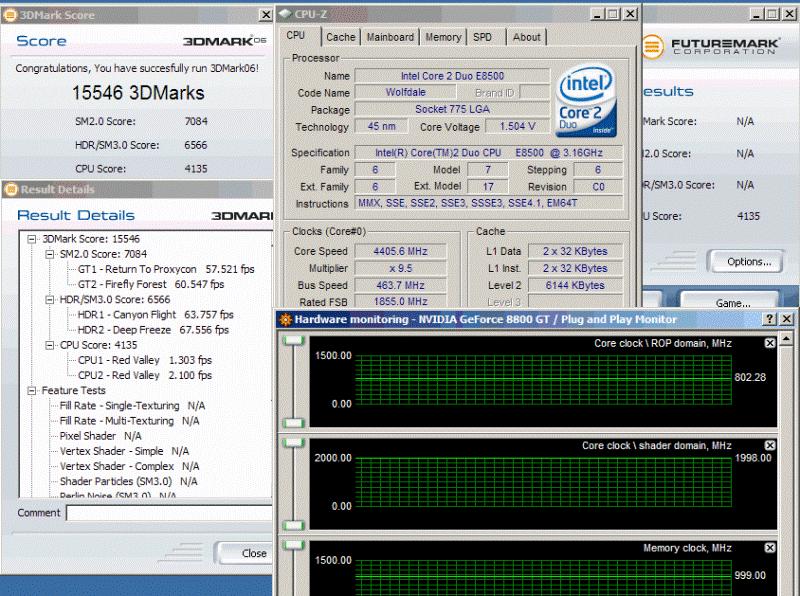Click the Rated FSB value 1855.0 MHz
Viewport: 800px width, 596px height.
click(x=401, y=302)
